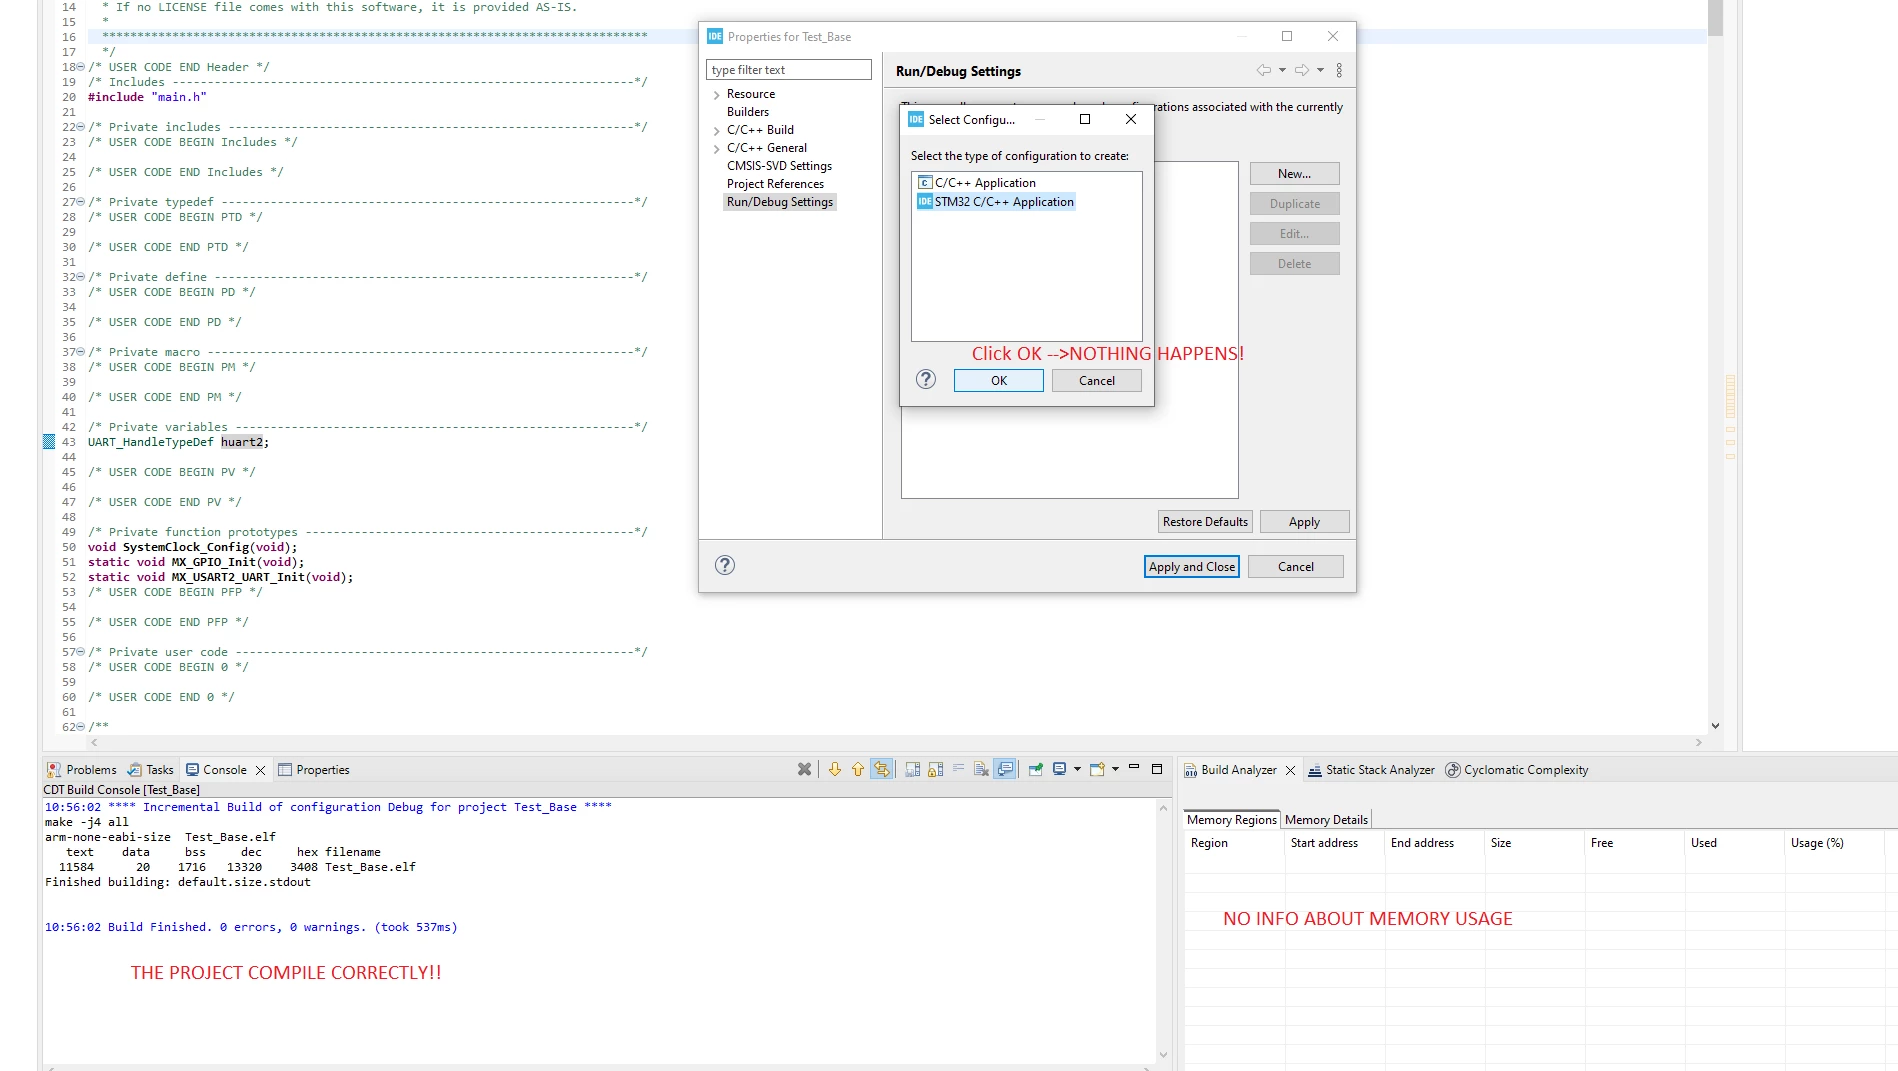Close the Console tab

pos(260,770)
